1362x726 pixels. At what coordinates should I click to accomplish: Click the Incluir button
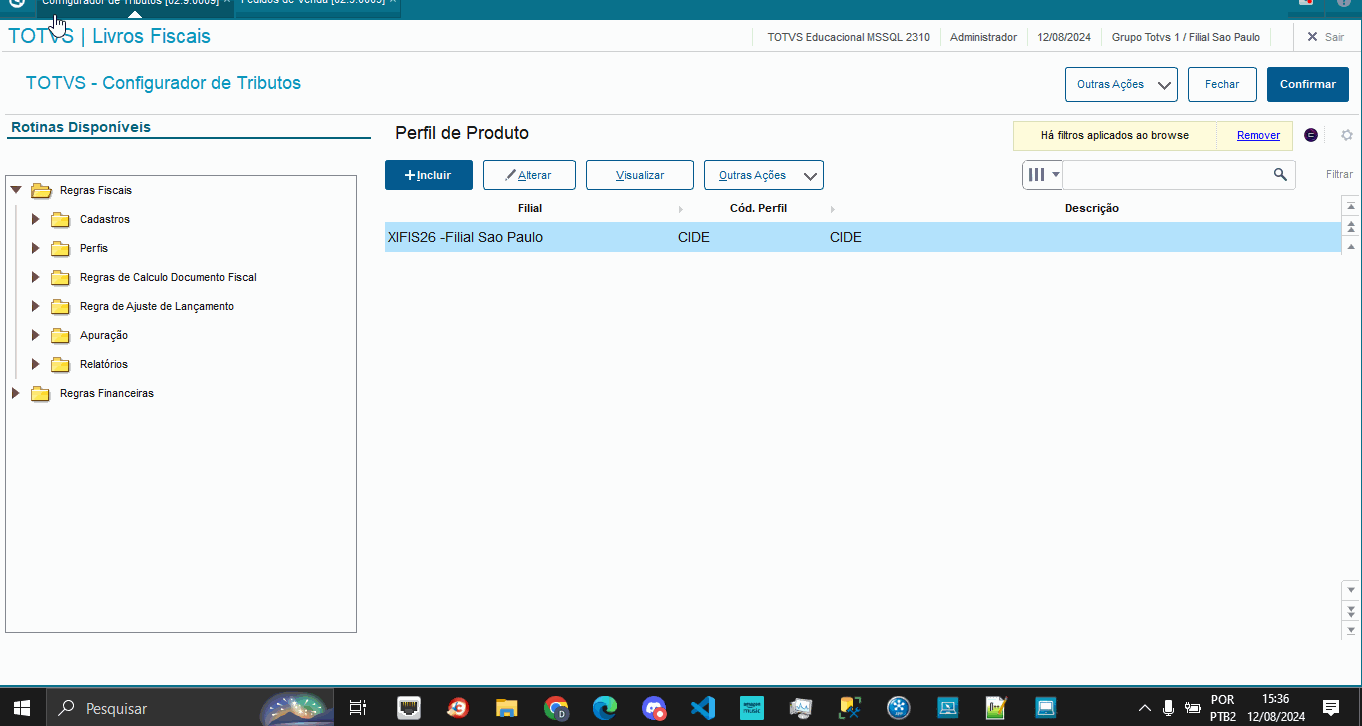(x=429, y=175)
